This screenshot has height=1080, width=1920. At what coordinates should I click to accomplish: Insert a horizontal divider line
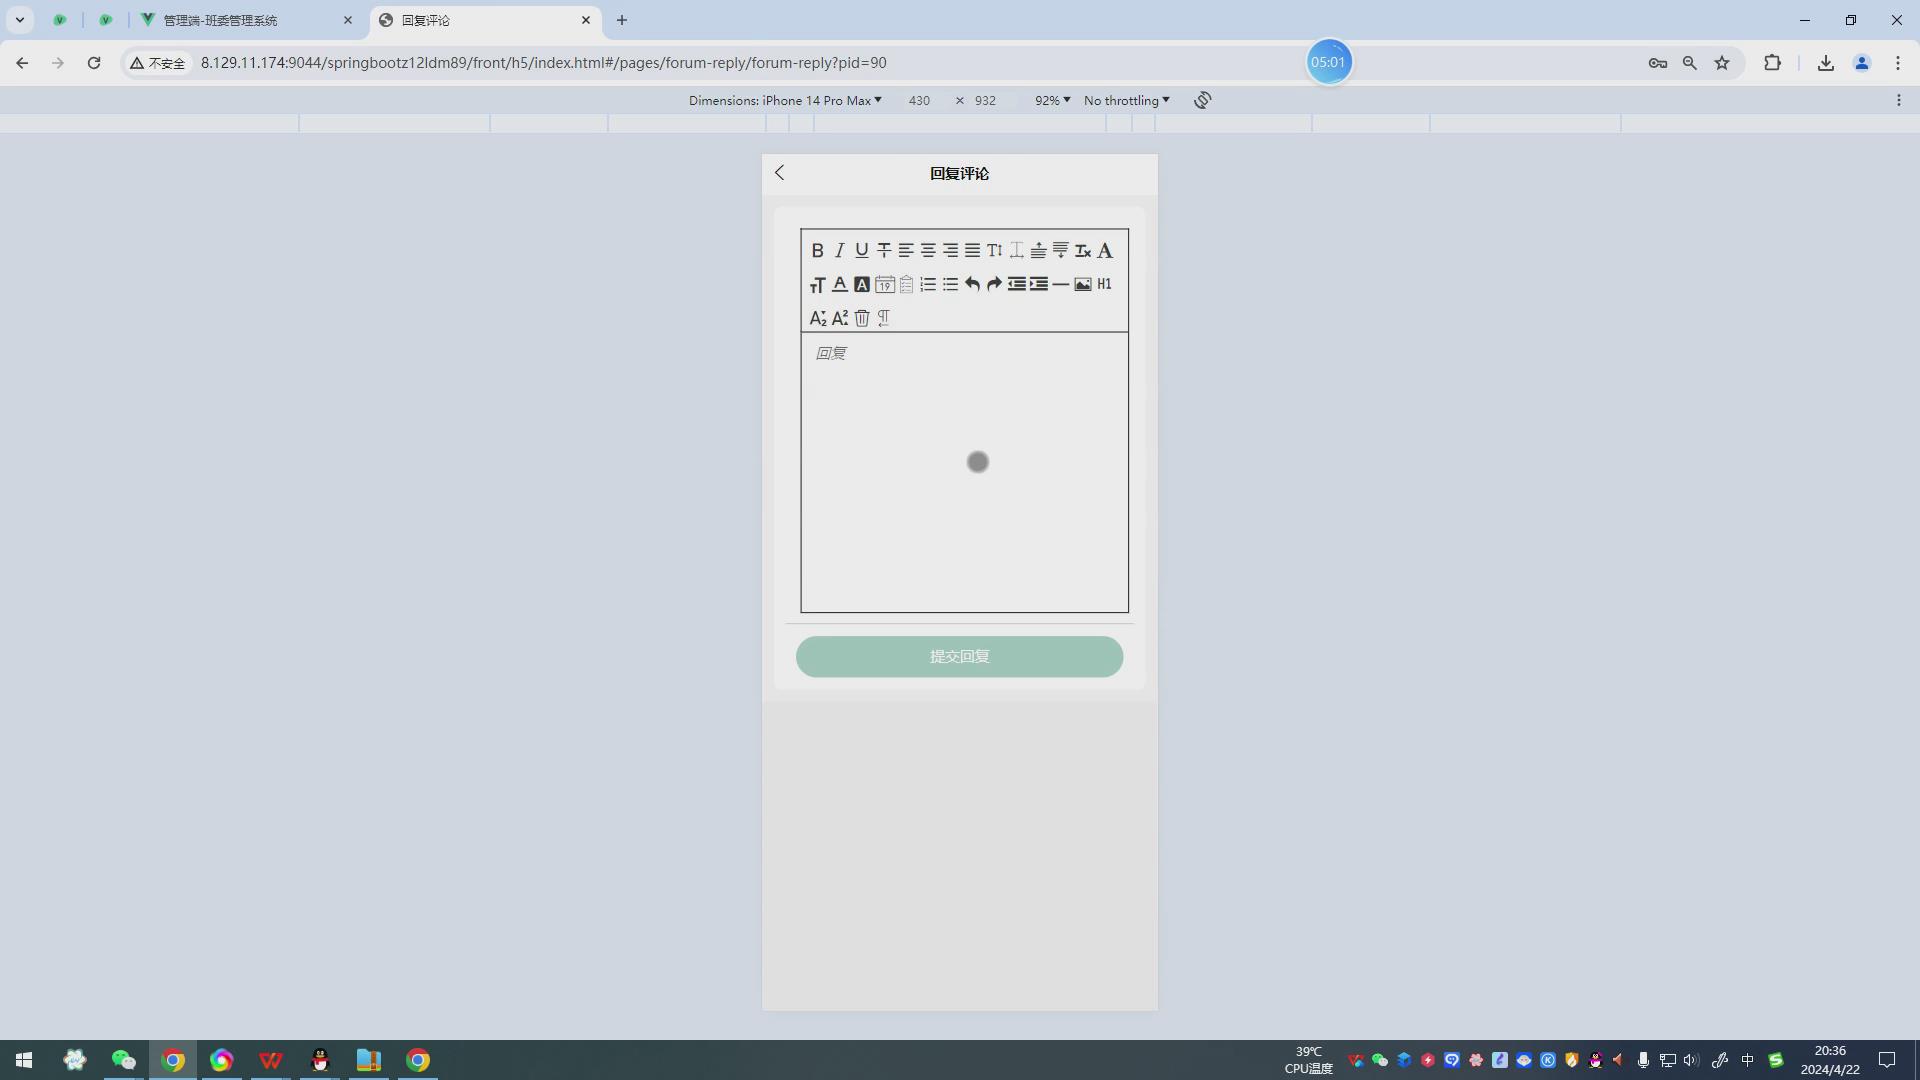[1060, 284]
